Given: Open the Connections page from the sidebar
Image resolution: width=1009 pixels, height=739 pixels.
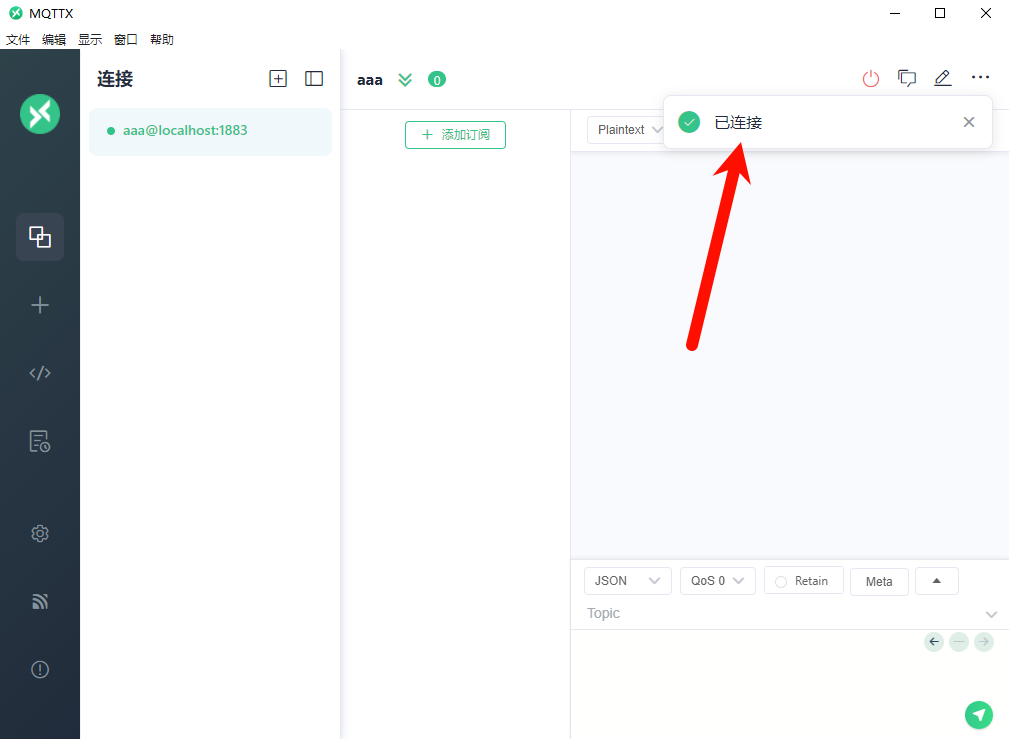Looking at the screenshot, I should (x=40, y=237).
